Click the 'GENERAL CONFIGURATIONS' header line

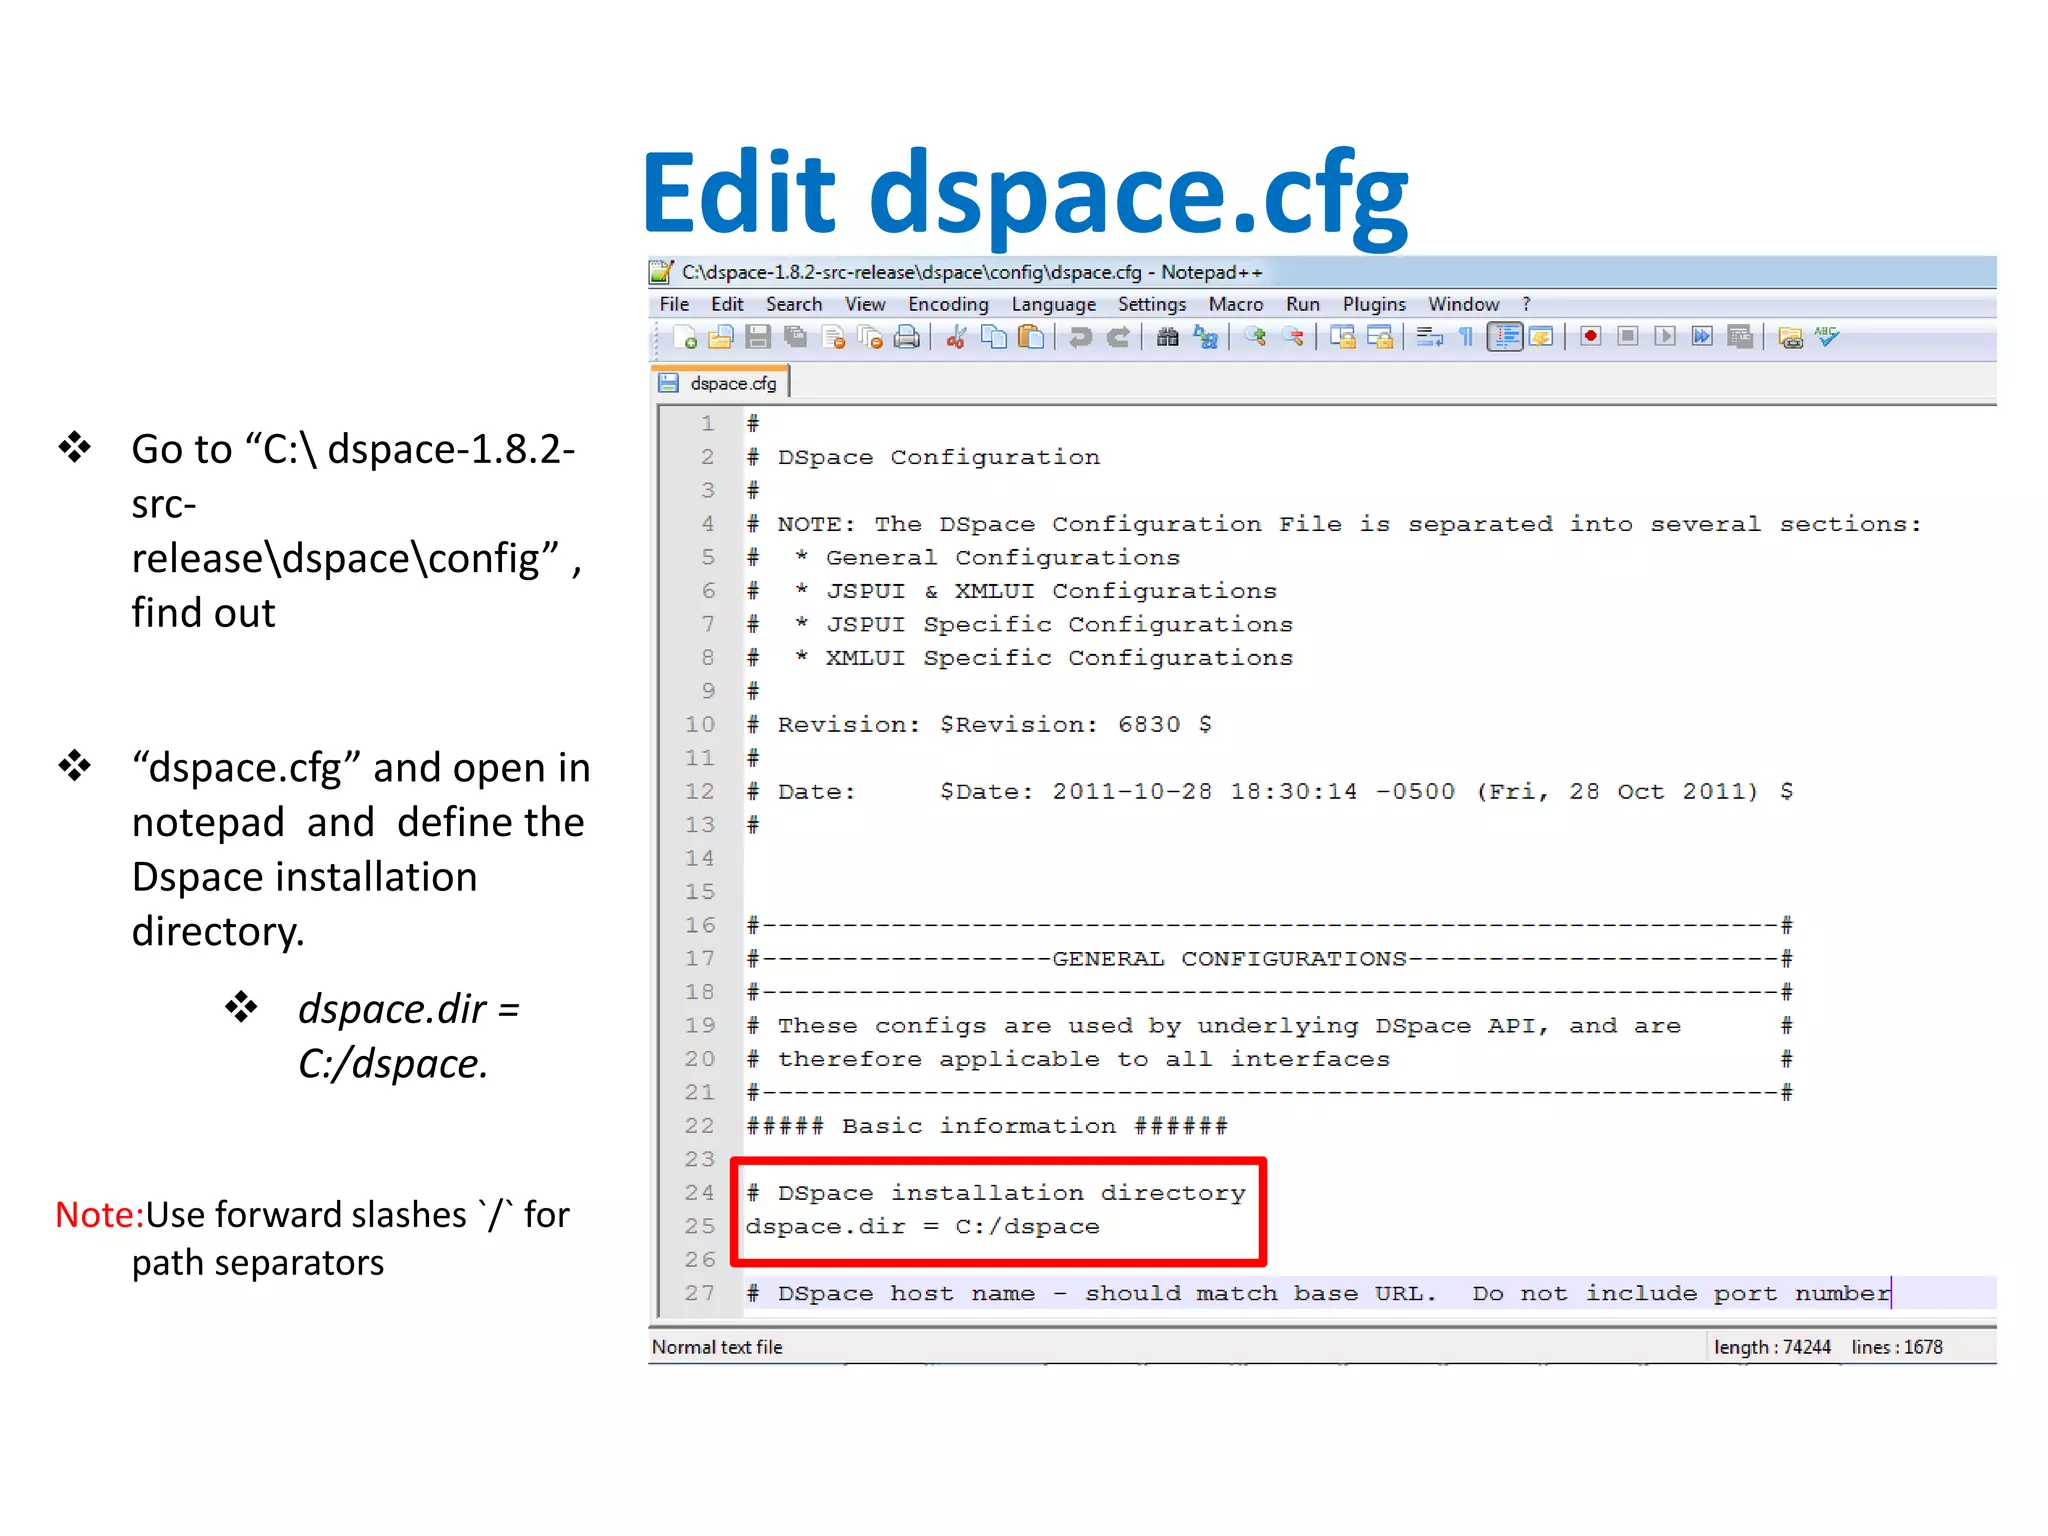pyautogui.click(x=1270, y=959)
